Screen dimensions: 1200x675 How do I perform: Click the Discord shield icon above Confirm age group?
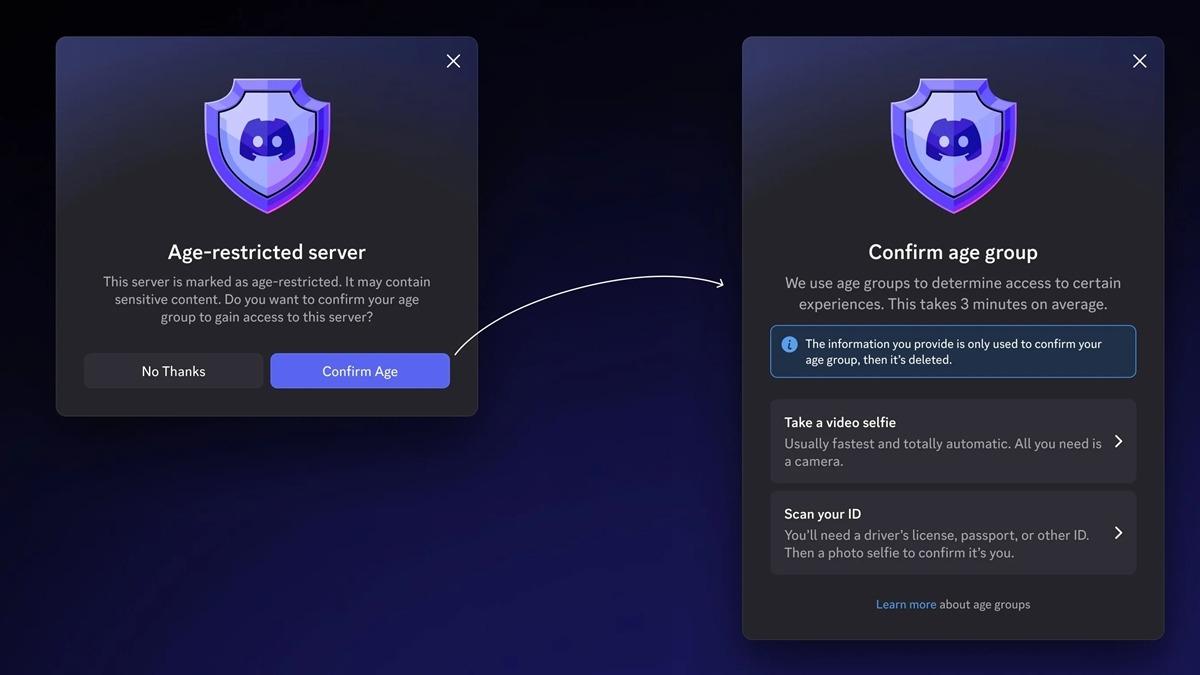click(x=953, y=145)
